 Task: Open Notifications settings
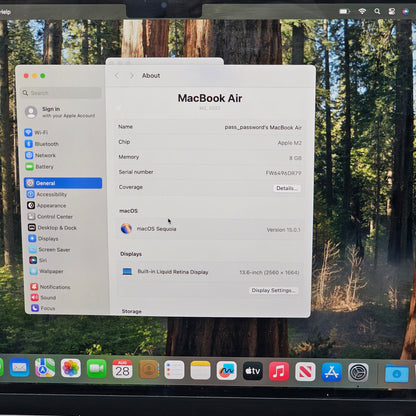click(x=50, y=287)
